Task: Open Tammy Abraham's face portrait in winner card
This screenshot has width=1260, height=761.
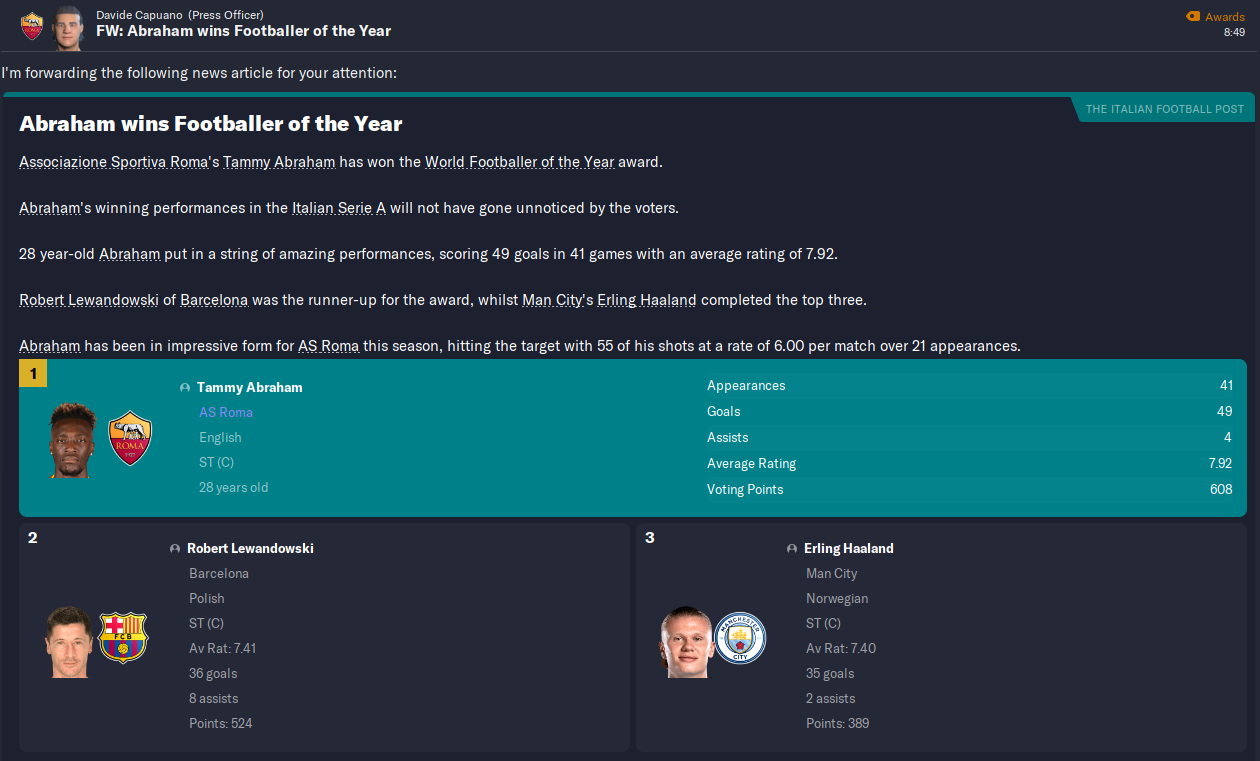Action: [x=73, y=440]
